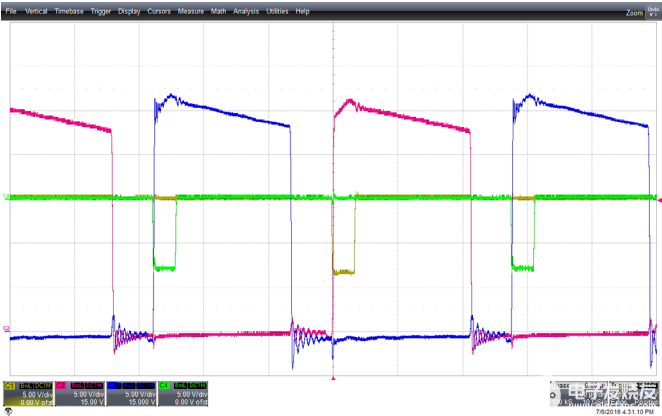Open the Utilities menu

coord(277,10)
